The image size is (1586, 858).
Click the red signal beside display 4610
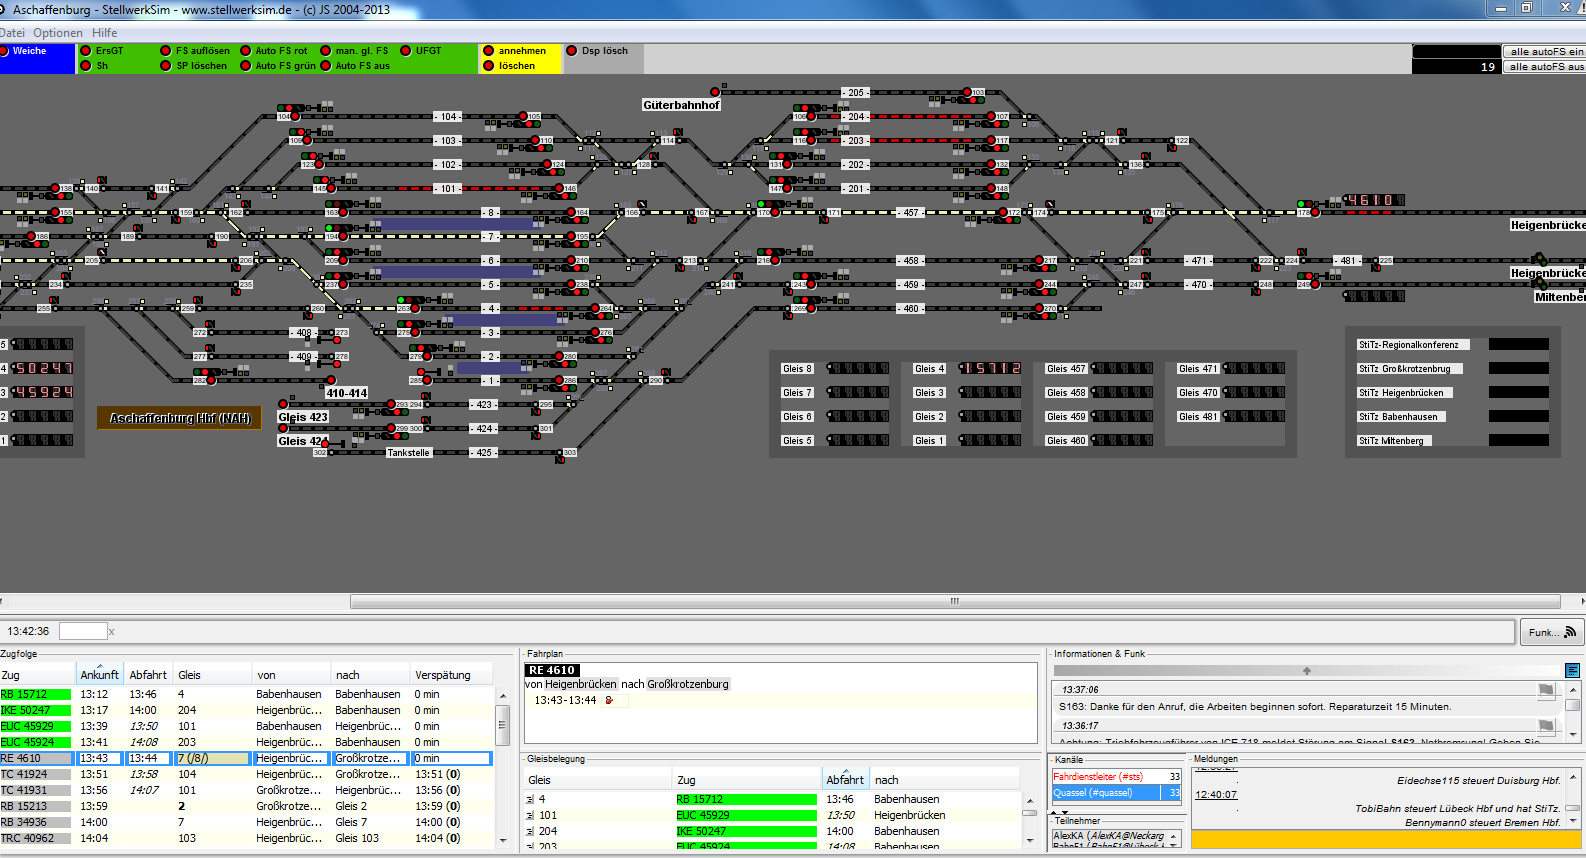(x=1315, y=212)
